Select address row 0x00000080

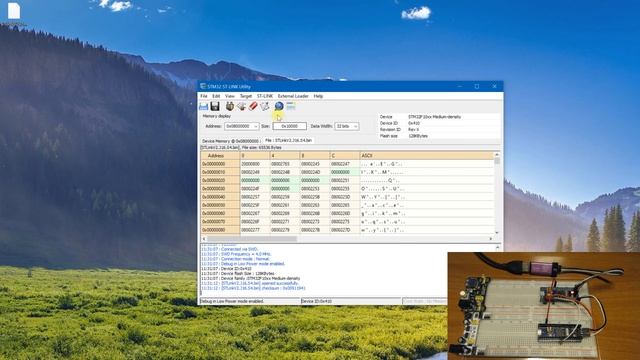tap(220, 230)
